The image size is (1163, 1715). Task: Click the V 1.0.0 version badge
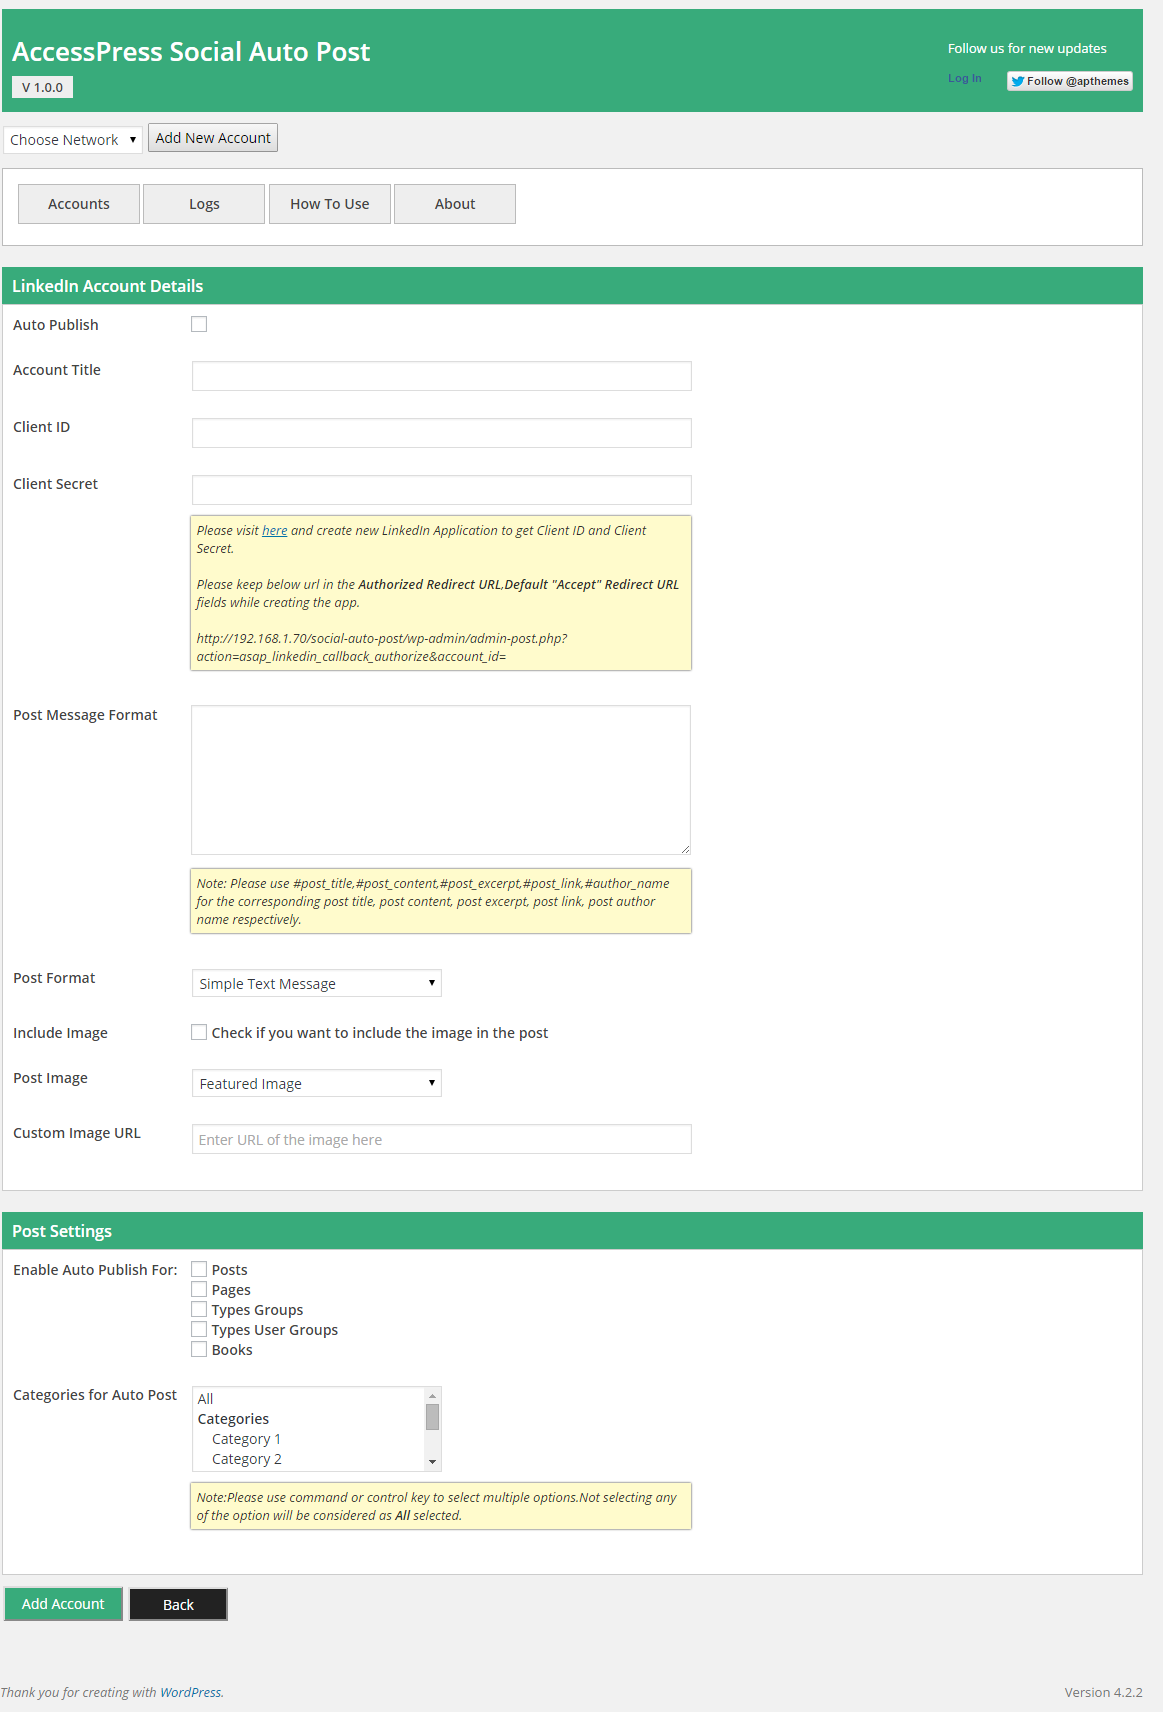tap(42, 87)
